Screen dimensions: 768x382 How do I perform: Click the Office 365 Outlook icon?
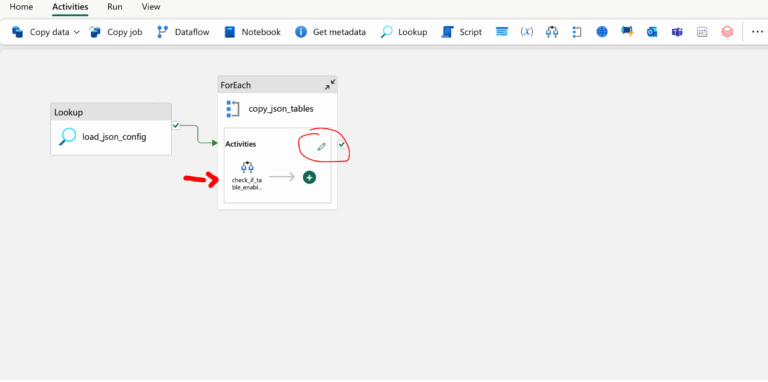pos(652,32)
